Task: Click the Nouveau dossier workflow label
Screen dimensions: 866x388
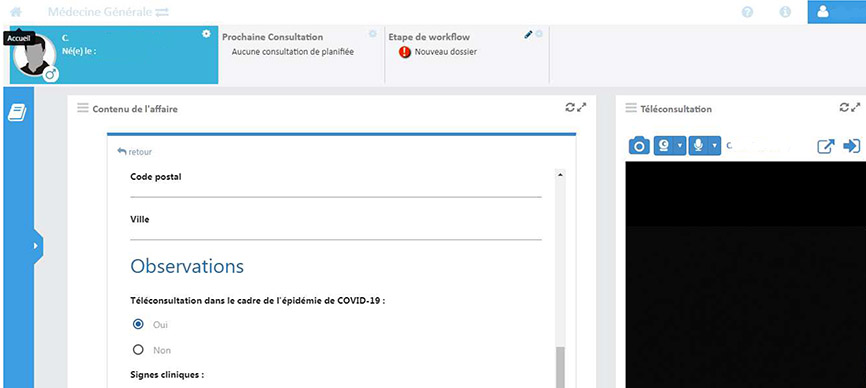Action: (446, 52)
